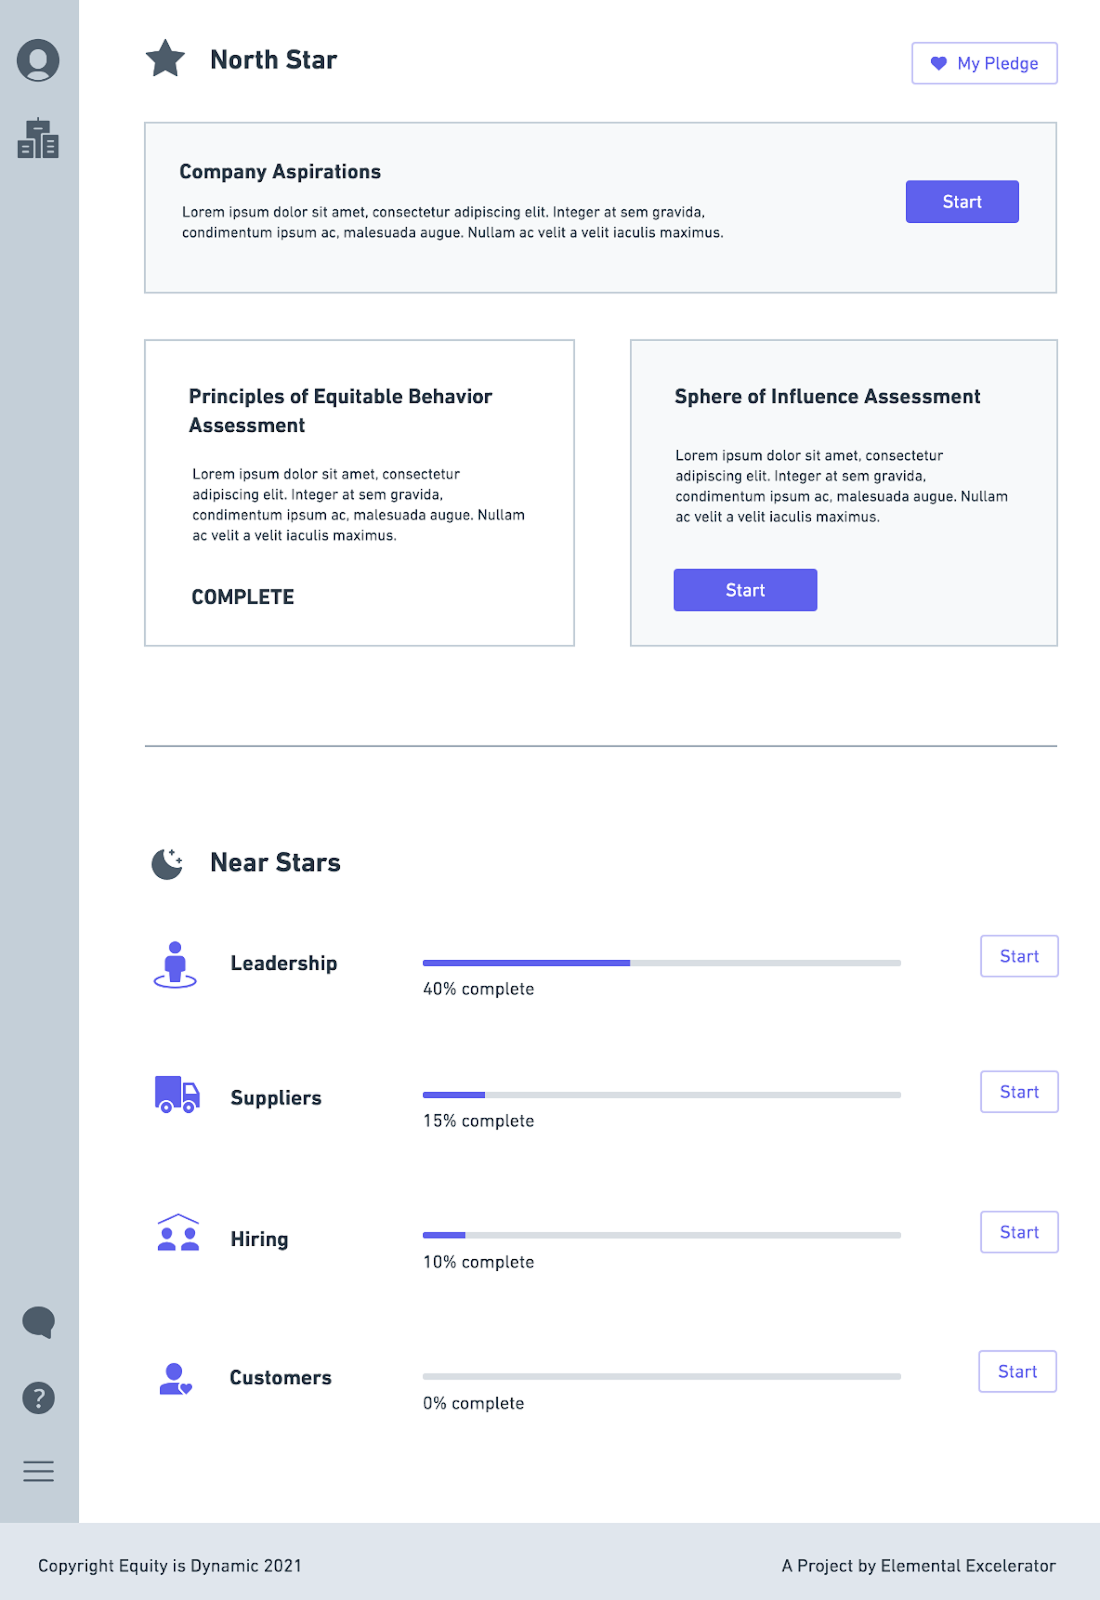The width and height of the screenshot is (1100, 1600).
Task: Click the Customers person-heart icon
Action: click(x=175, y=1379)
